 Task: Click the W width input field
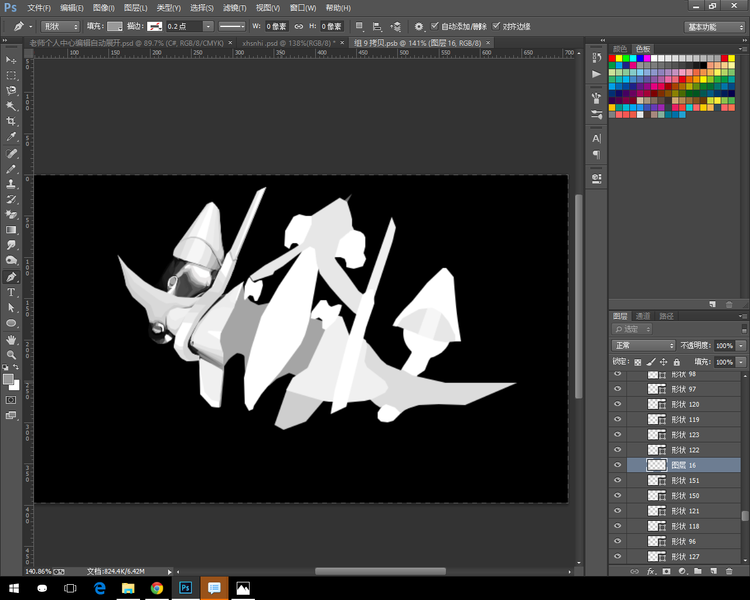pos(276,26)
